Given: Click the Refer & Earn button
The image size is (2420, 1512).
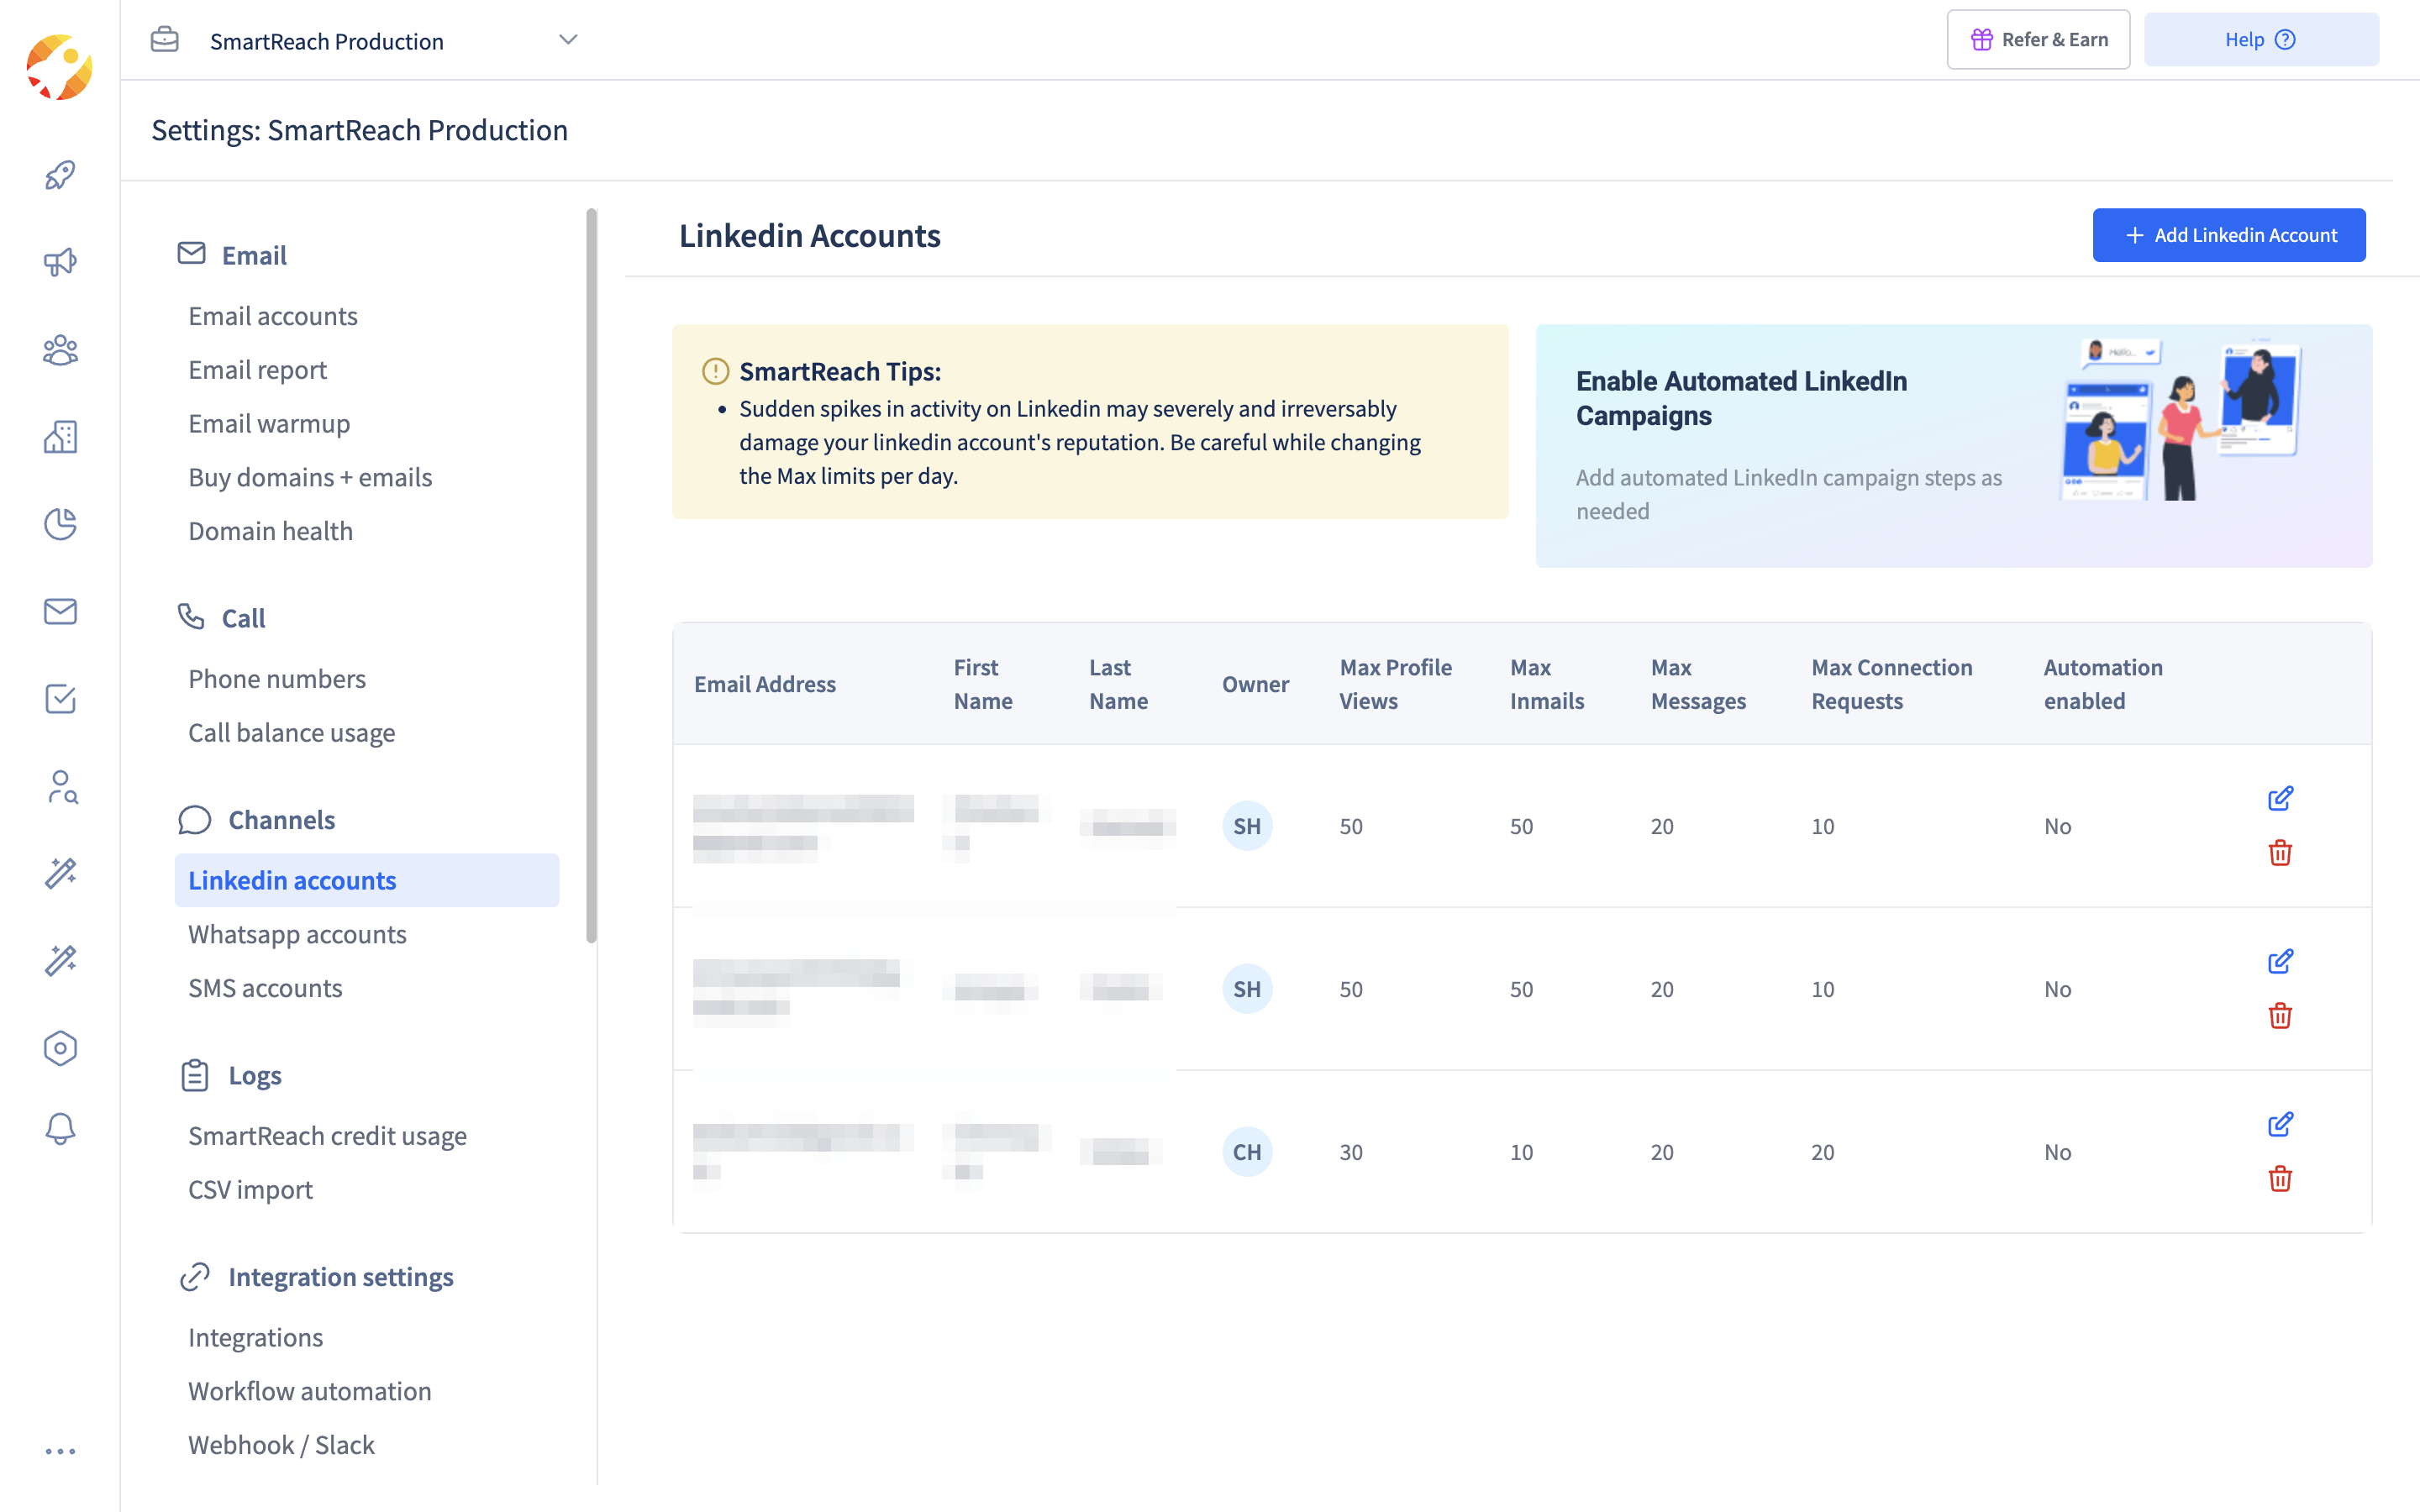Looking at the screenshot, I should coord(2038,40).
